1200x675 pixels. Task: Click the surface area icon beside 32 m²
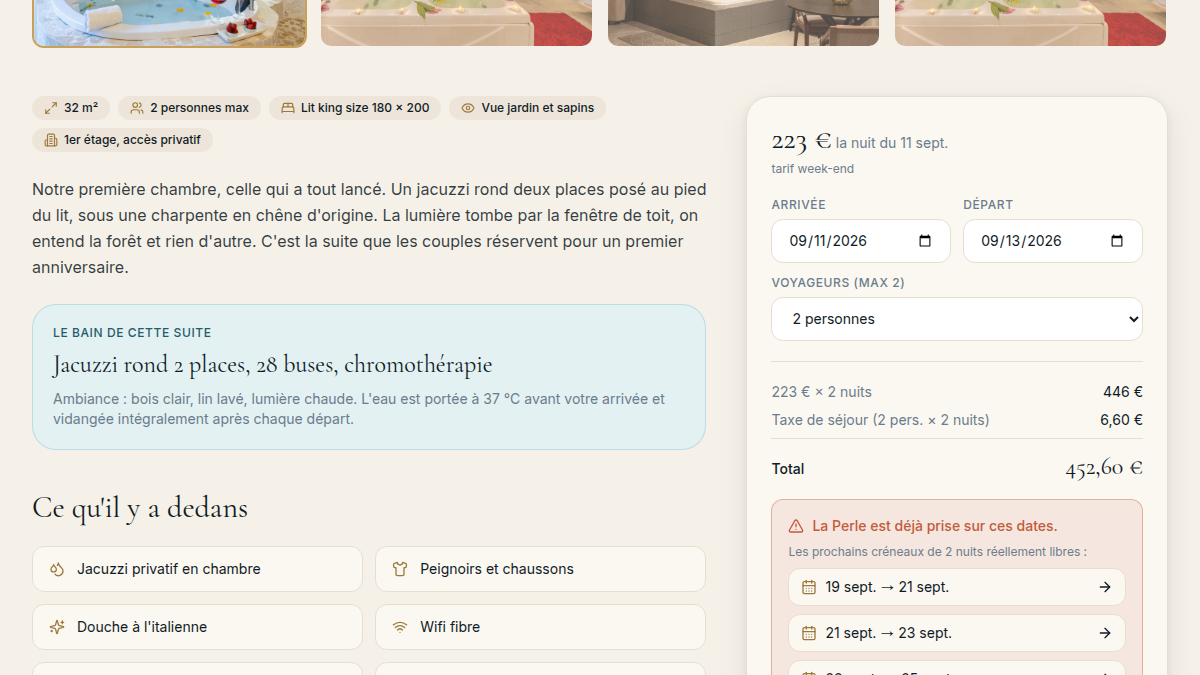51,108
